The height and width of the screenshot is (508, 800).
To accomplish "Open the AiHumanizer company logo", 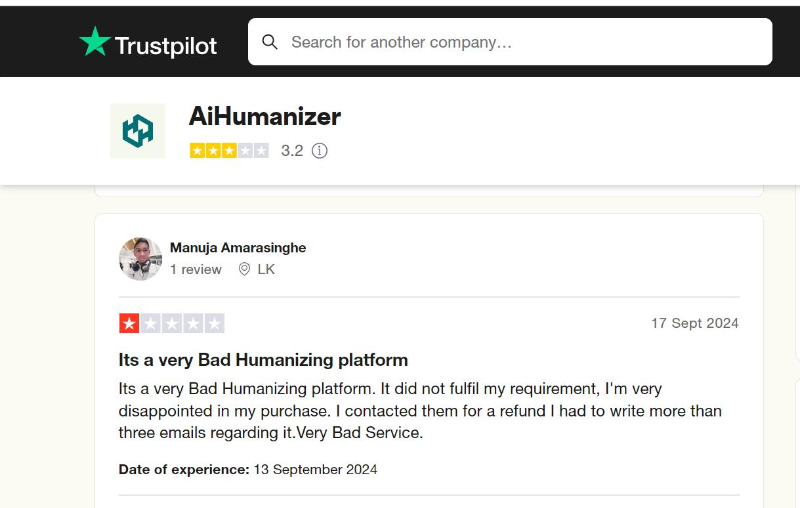I will [x=138, y=131].
